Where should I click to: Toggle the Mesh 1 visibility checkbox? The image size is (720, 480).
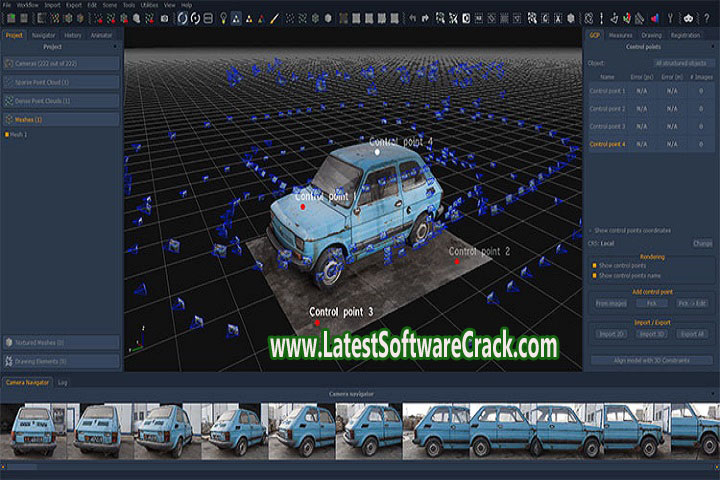7,134
